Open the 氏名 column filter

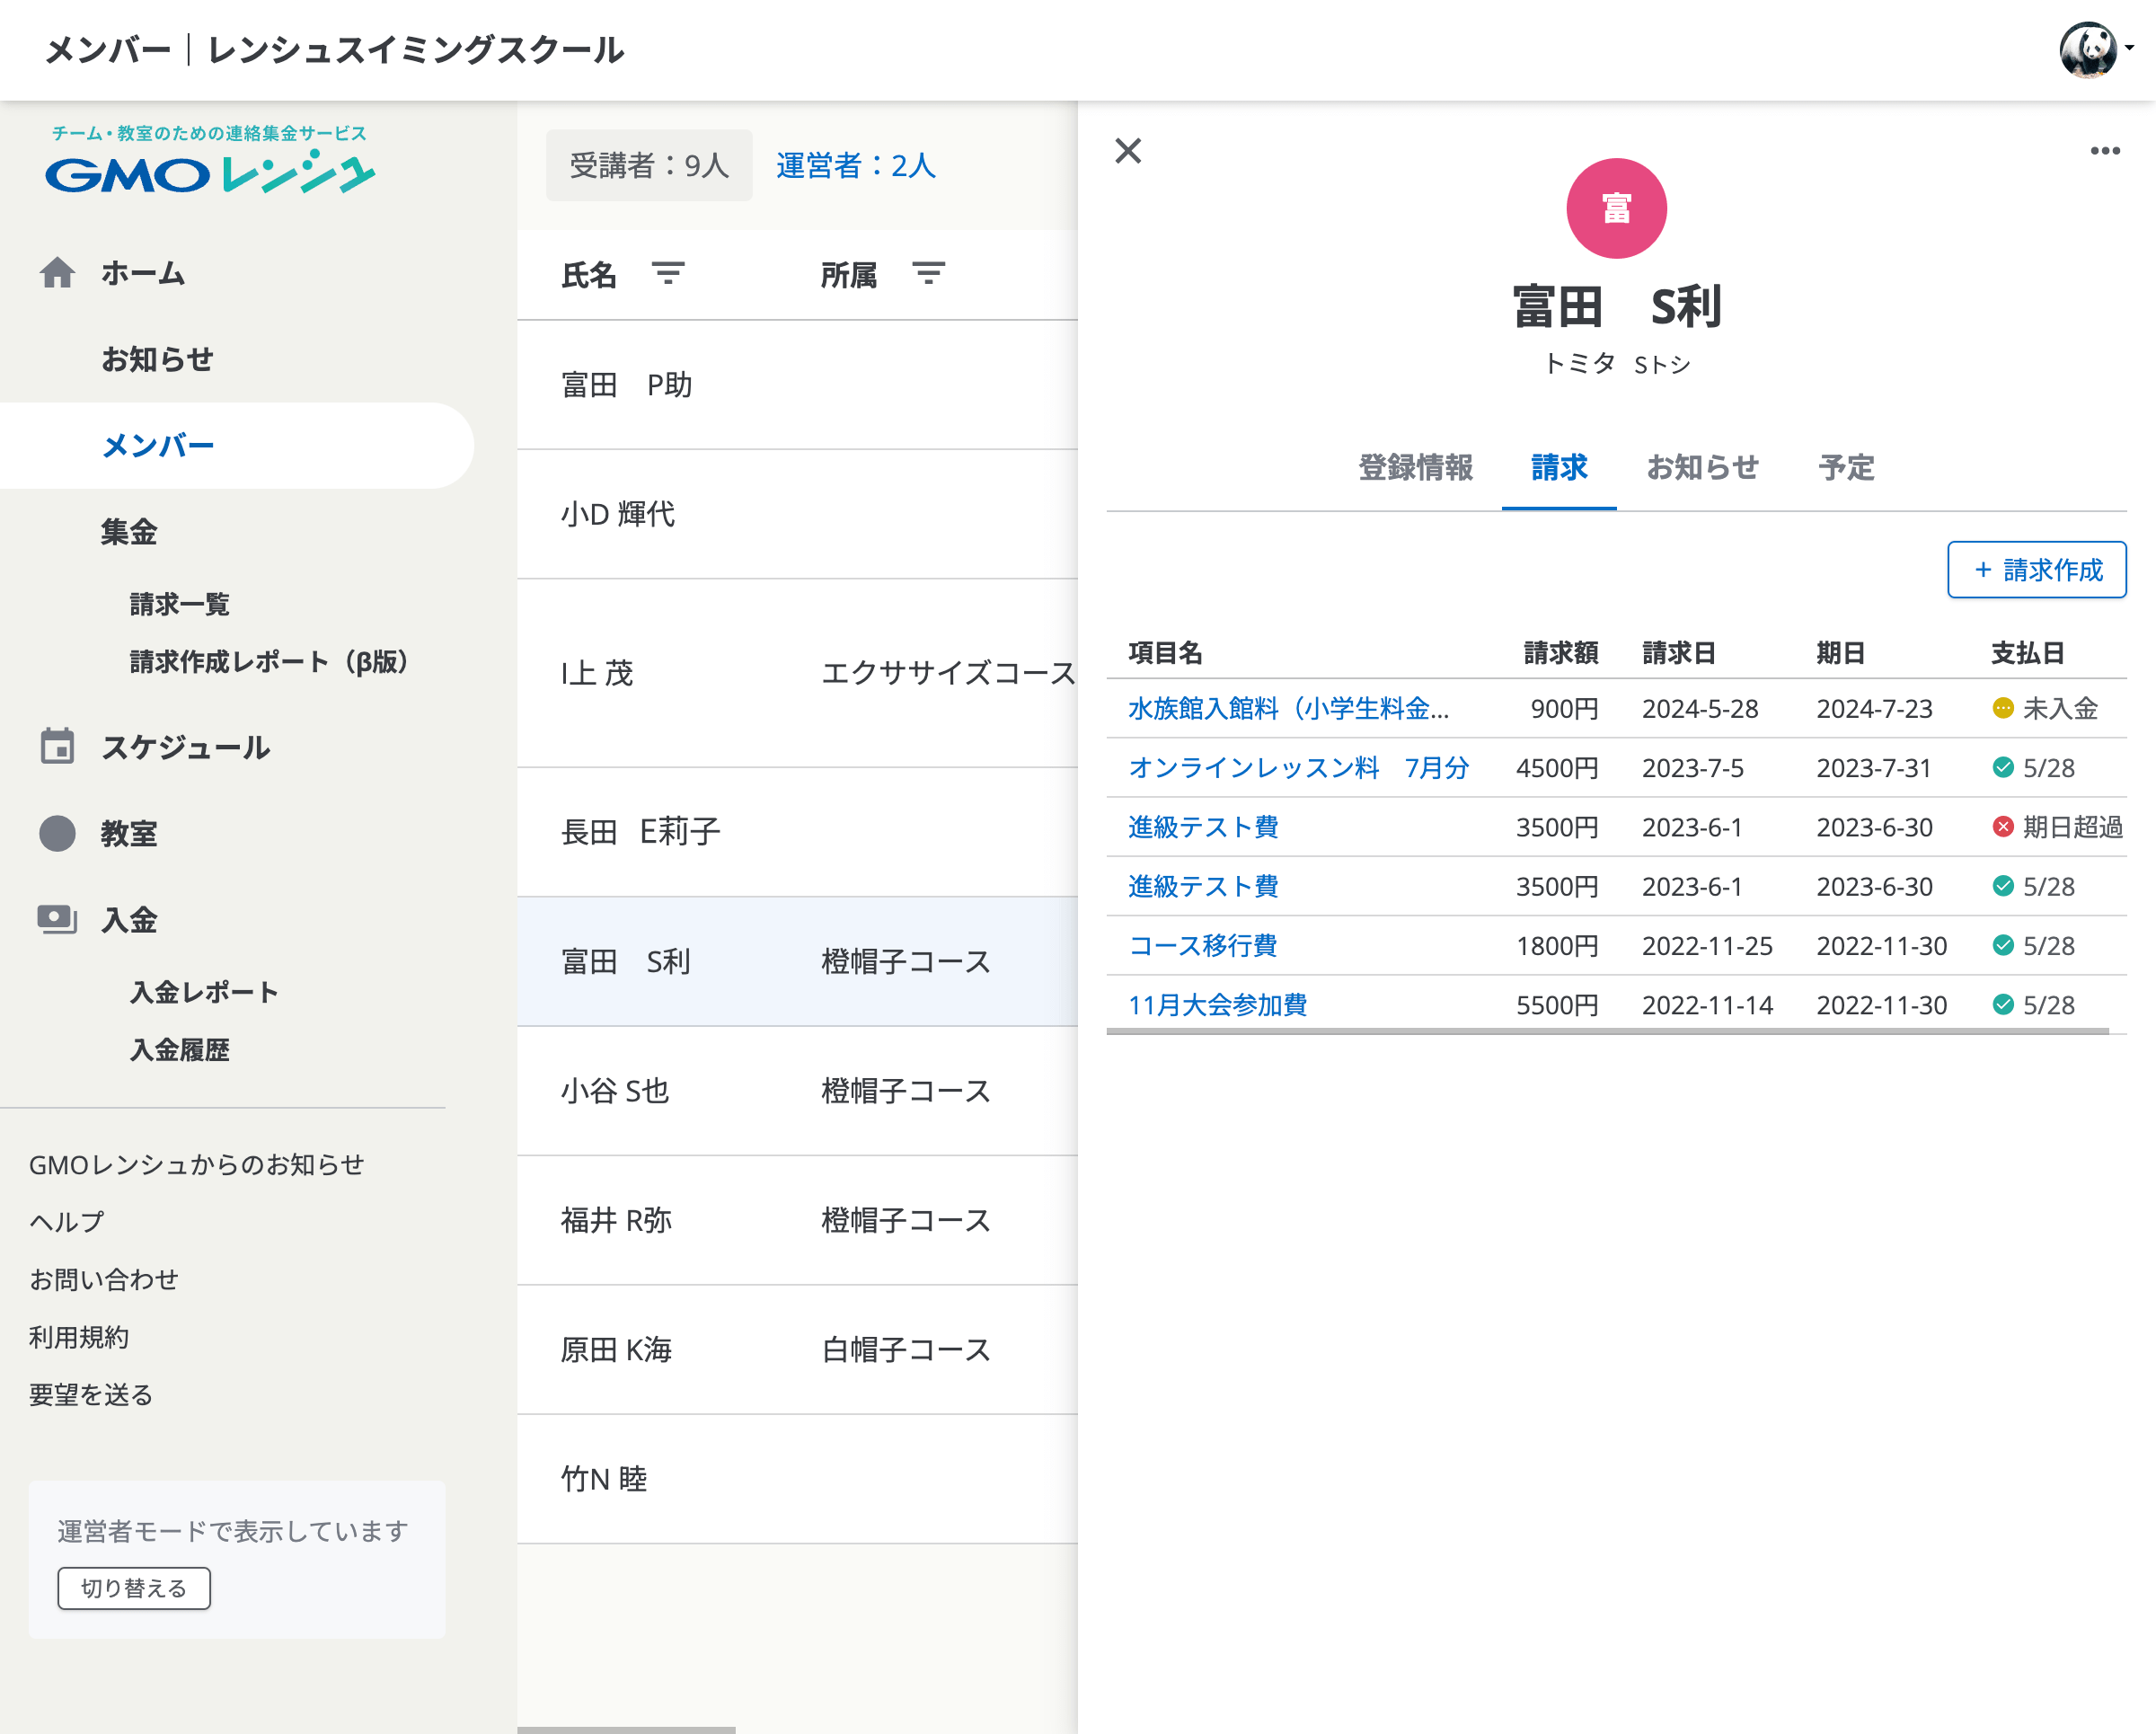[670, 273]
